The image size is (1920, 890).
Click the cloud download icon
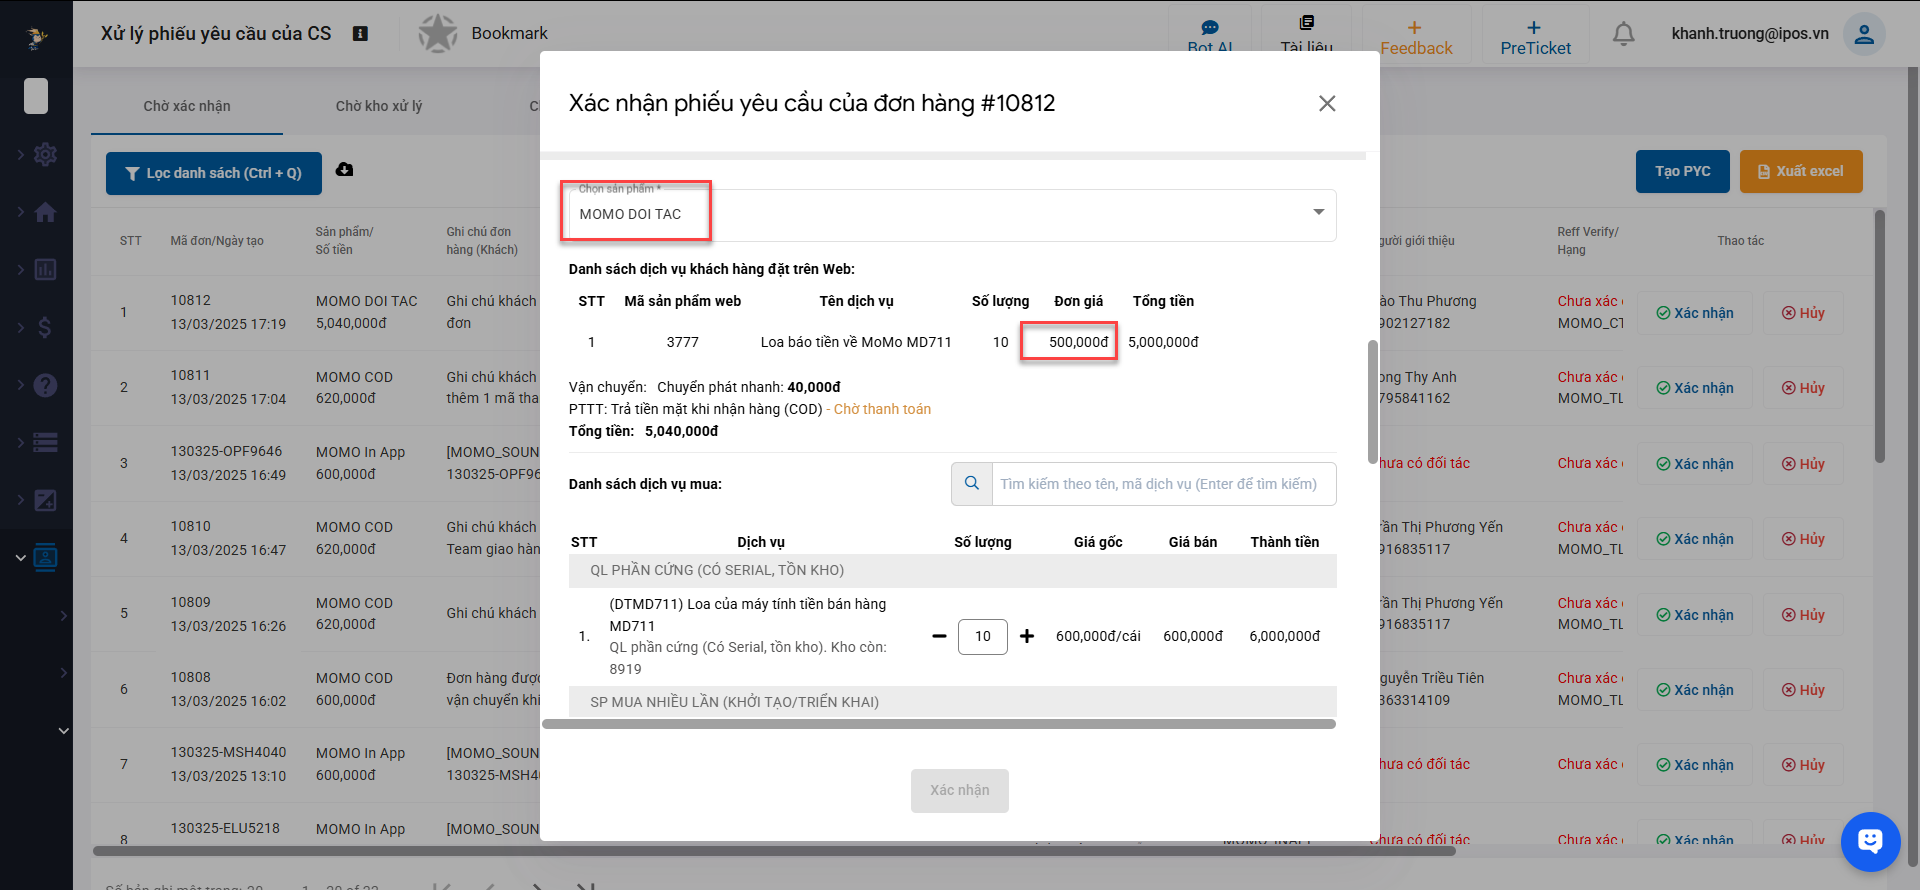tap(345, 170)
